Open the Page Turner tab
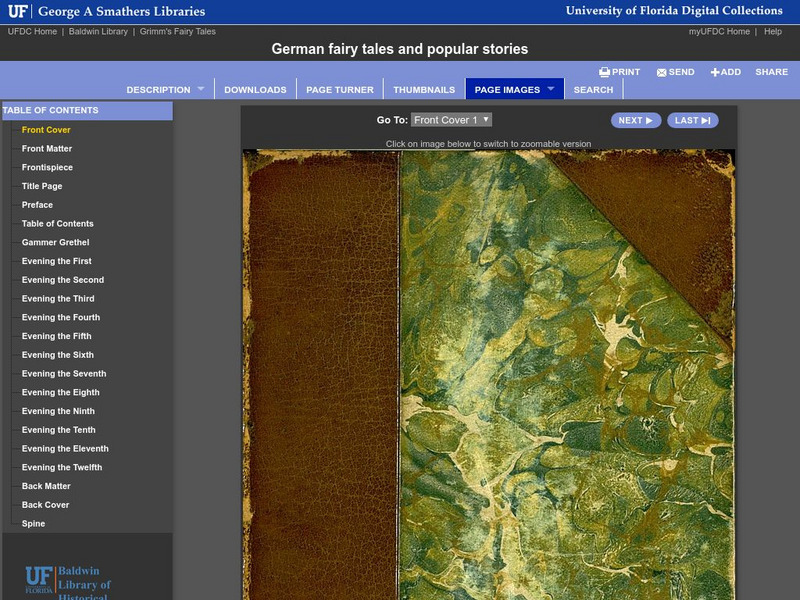The height and width of the screenshot is (600, 800). [x=340, y=90]
